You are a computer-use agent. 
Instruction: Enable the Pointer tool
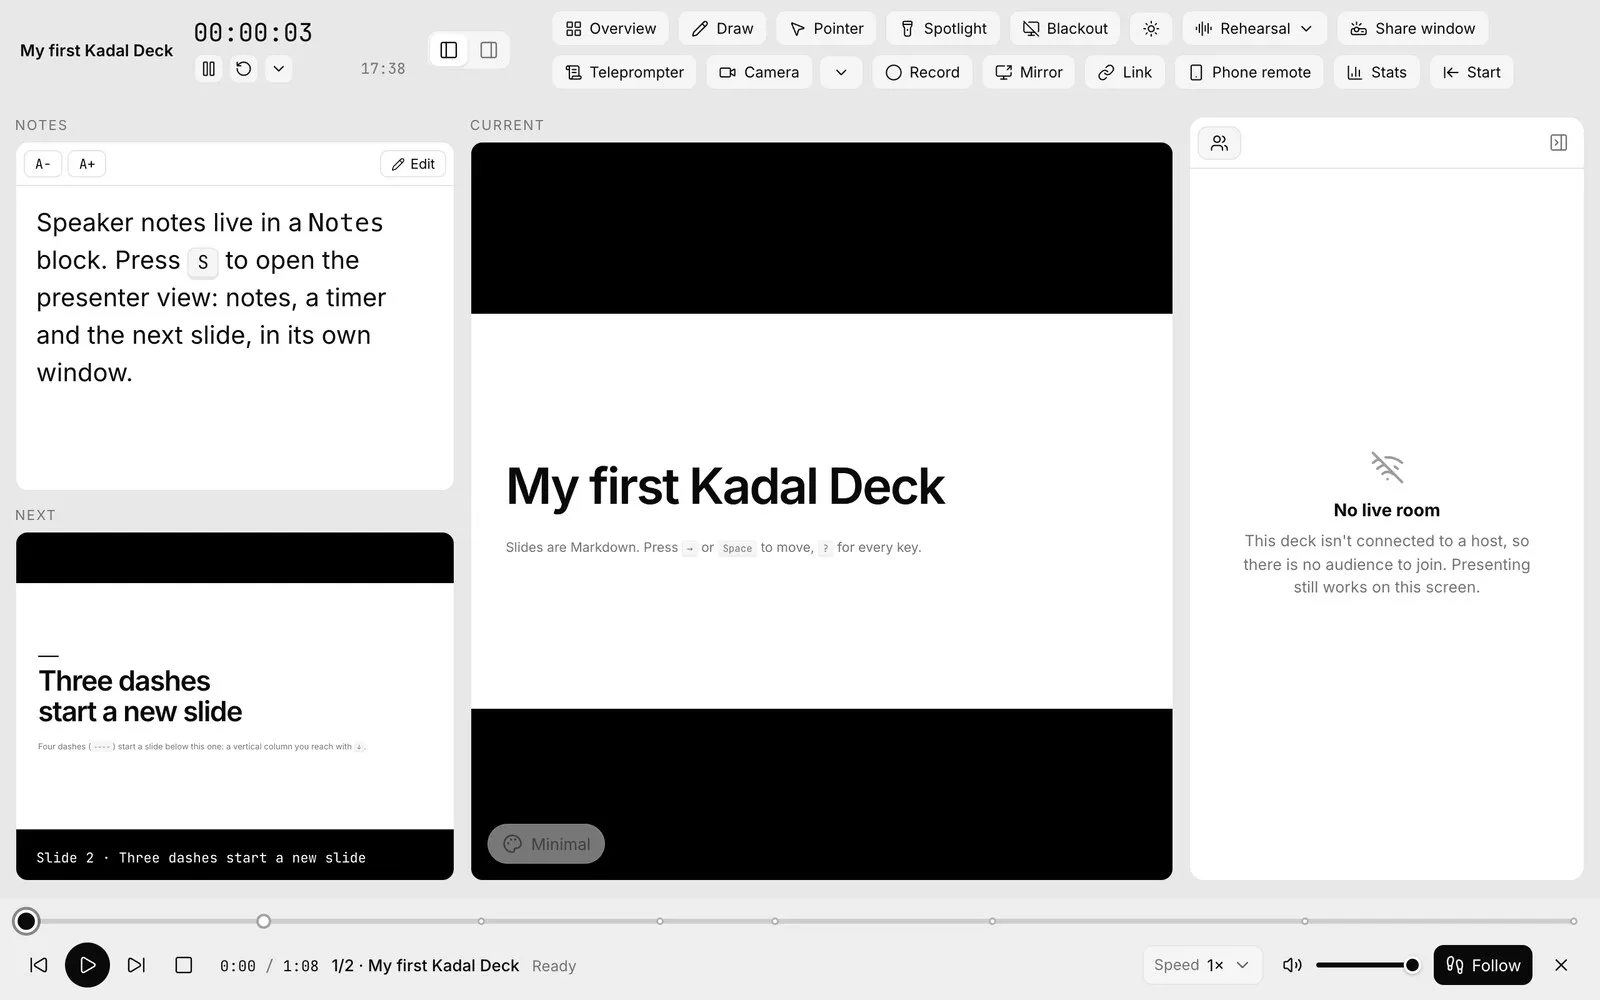tap(826, 28)
